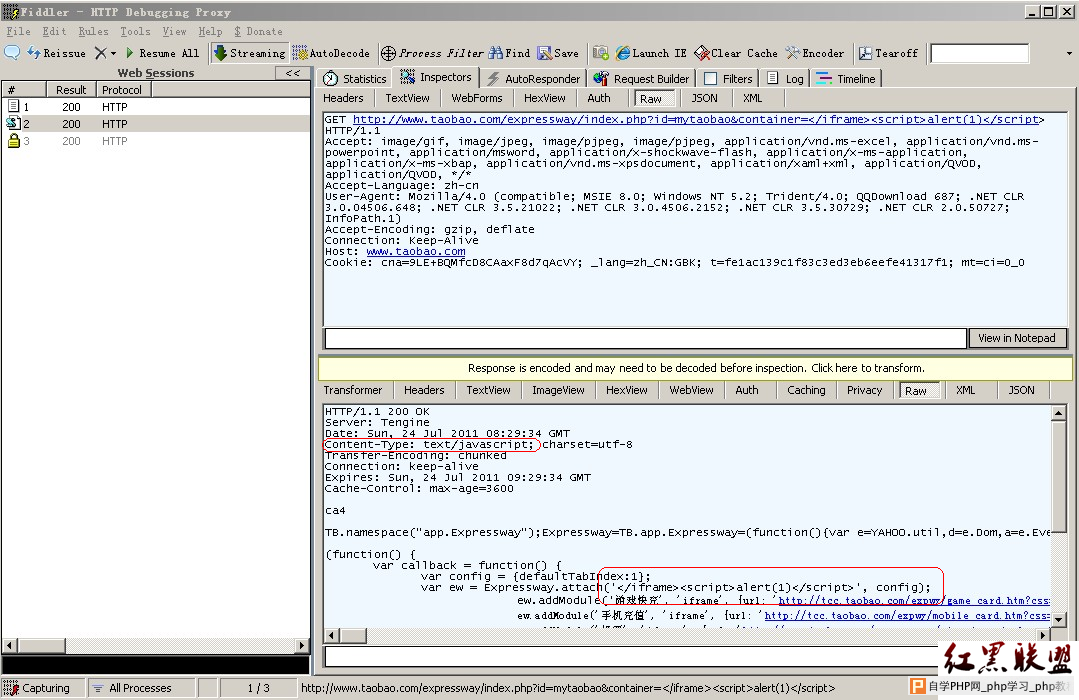
Task: Open the response Caching tab
Action: [806, 390]
